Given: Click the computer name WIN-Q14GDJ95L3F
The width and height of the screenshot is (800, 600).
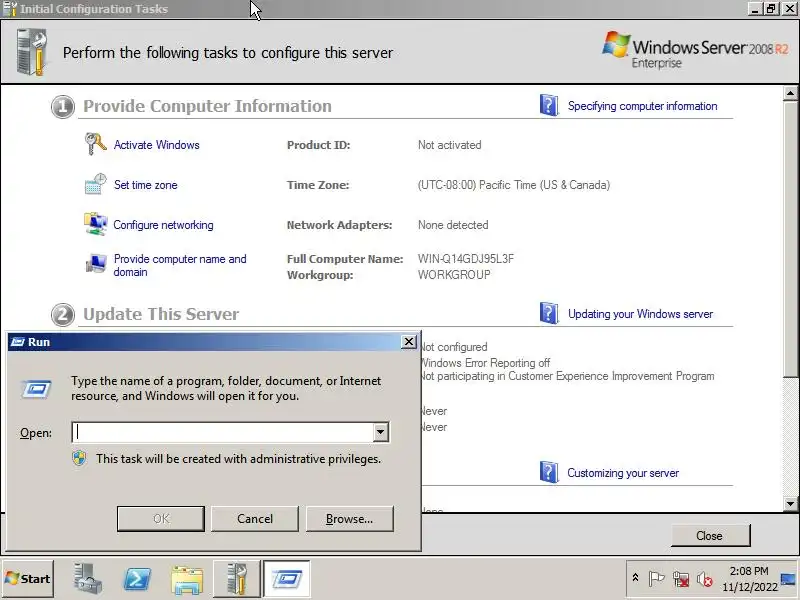Looking at the screenshot, I should coord(466,258).
